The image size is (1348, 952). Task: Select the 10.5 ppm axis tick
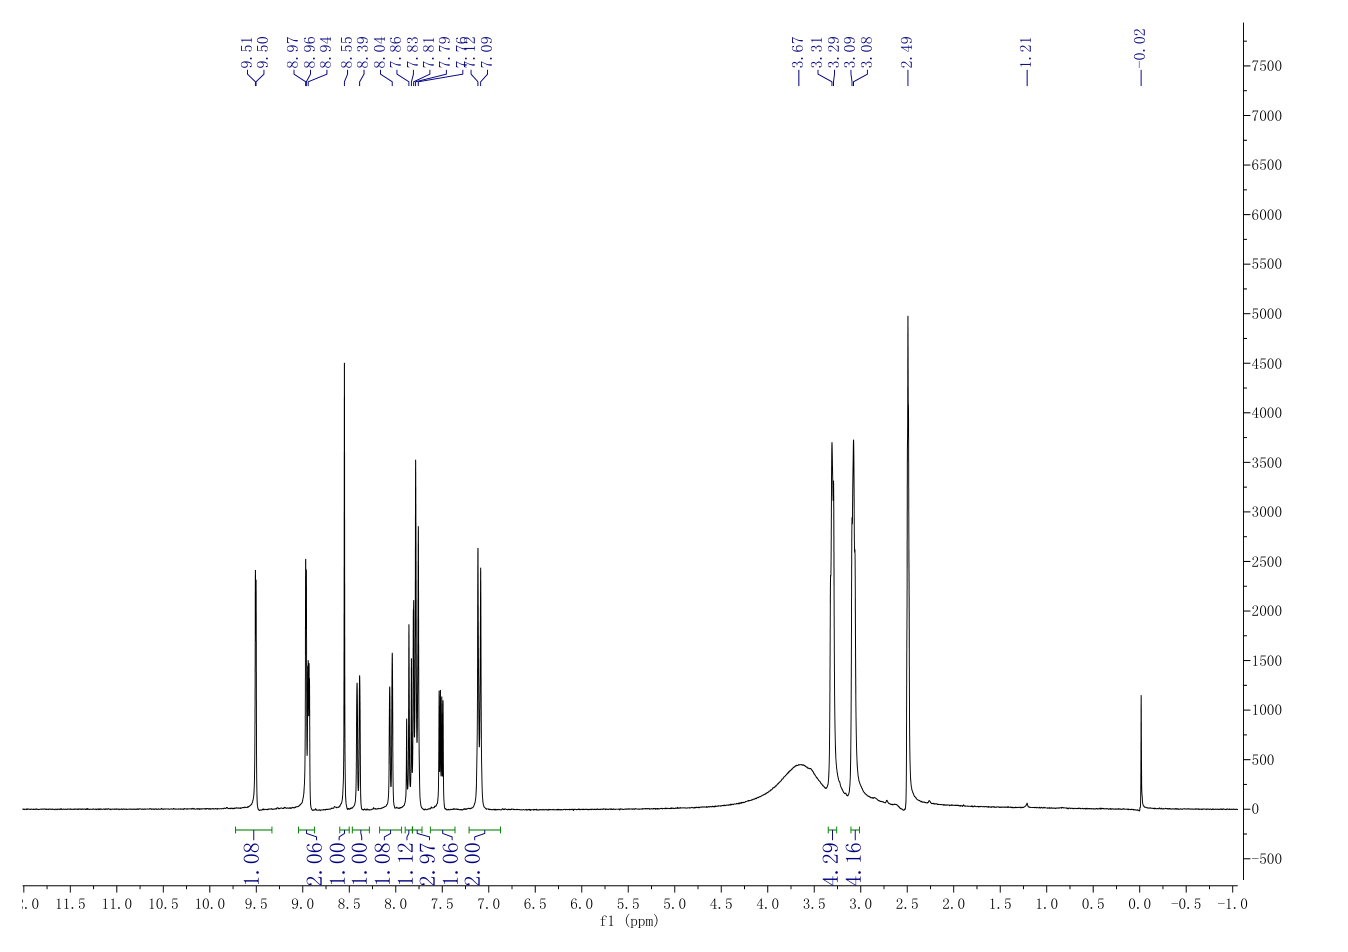pyautogui.click(x=163, y=904)
